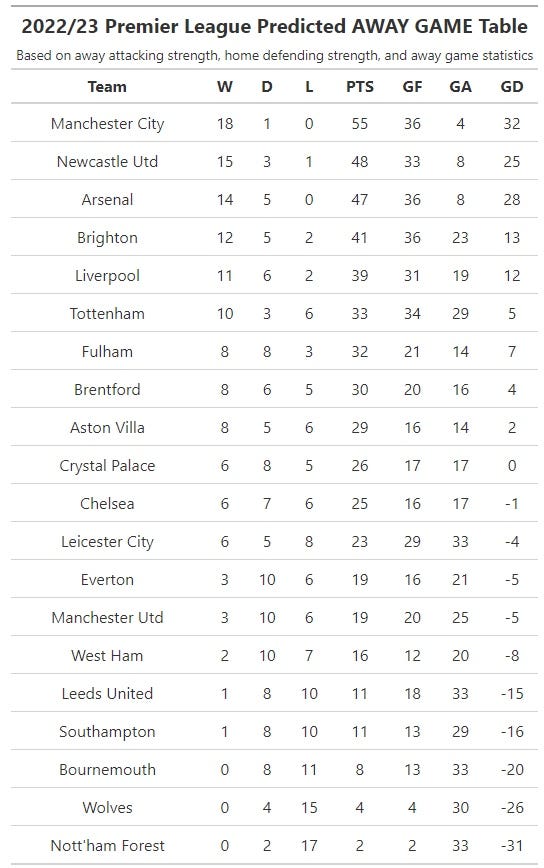Click Manchester City's 55 points value
The width and height of the screenshot is (544, 868).
360,124
